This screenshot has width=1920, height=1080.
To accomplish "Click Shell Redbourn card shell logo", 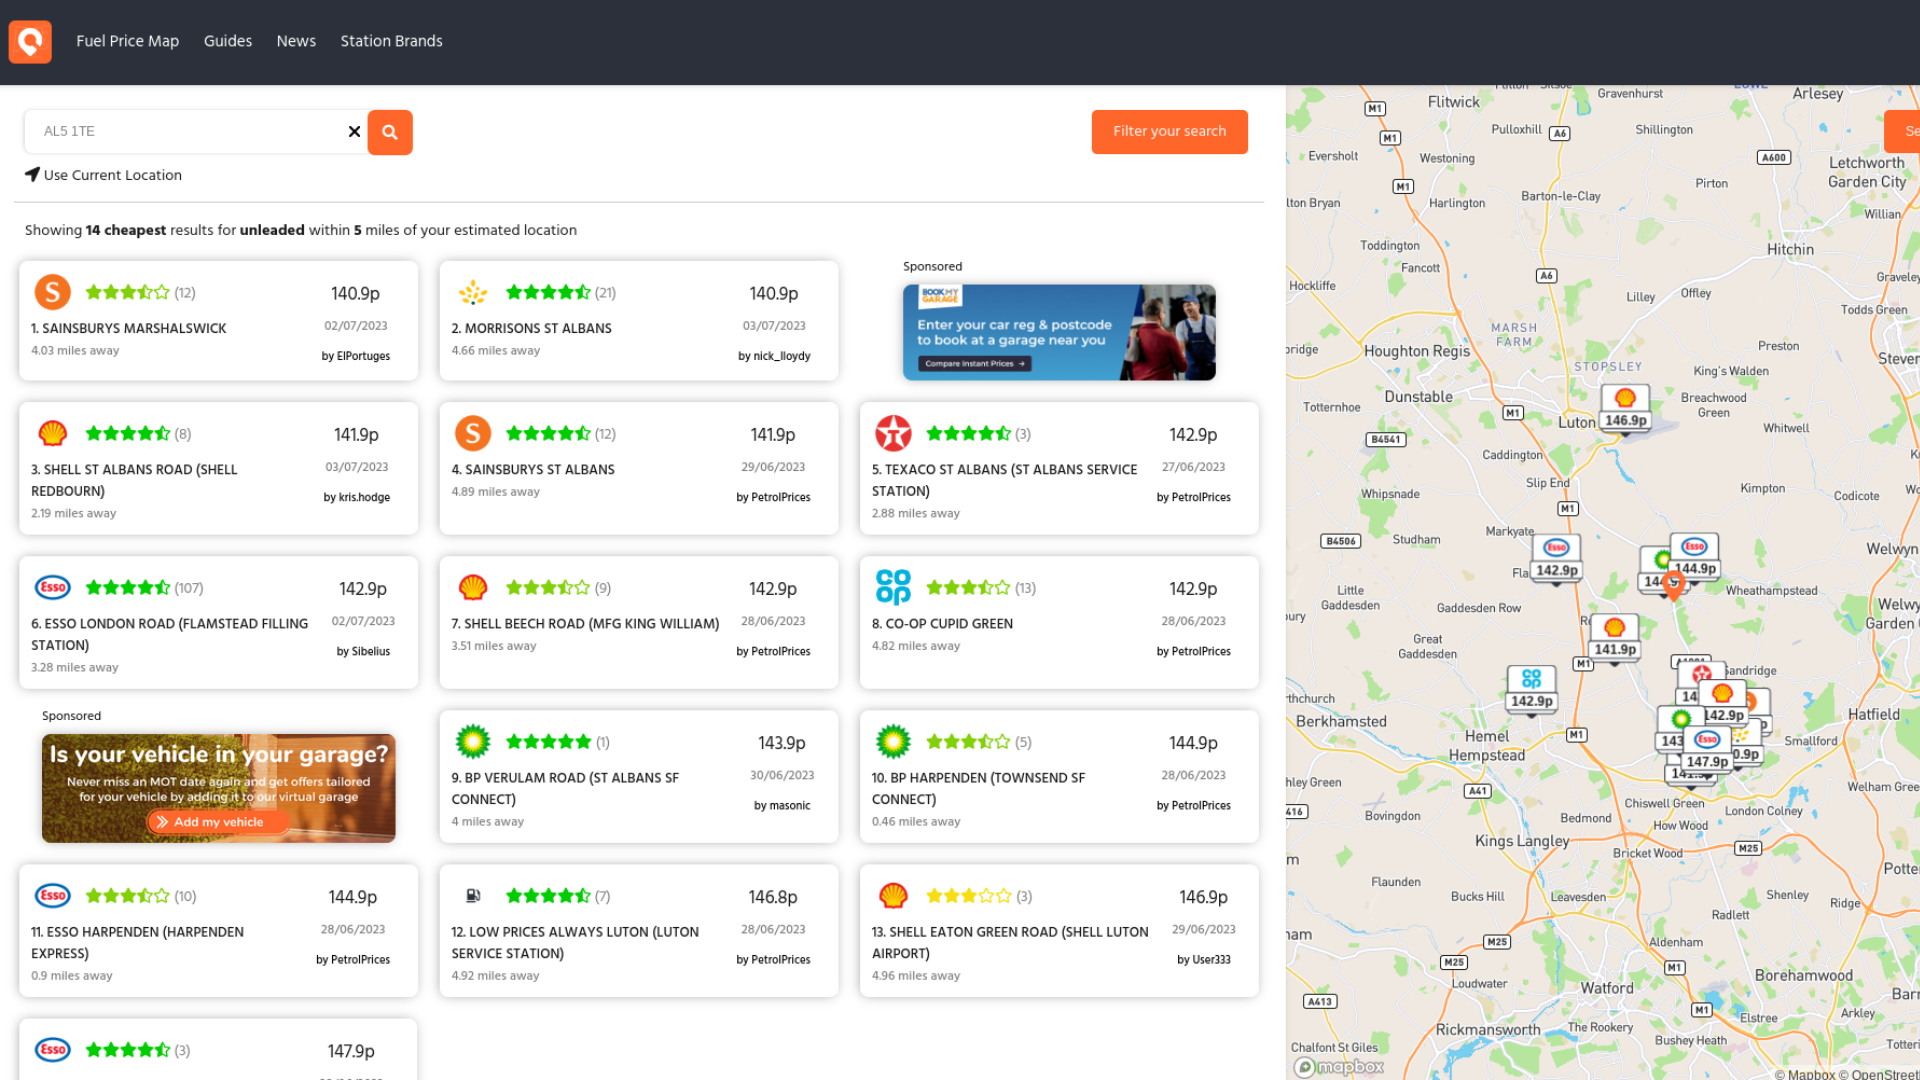I will click(x=53, y=433).
